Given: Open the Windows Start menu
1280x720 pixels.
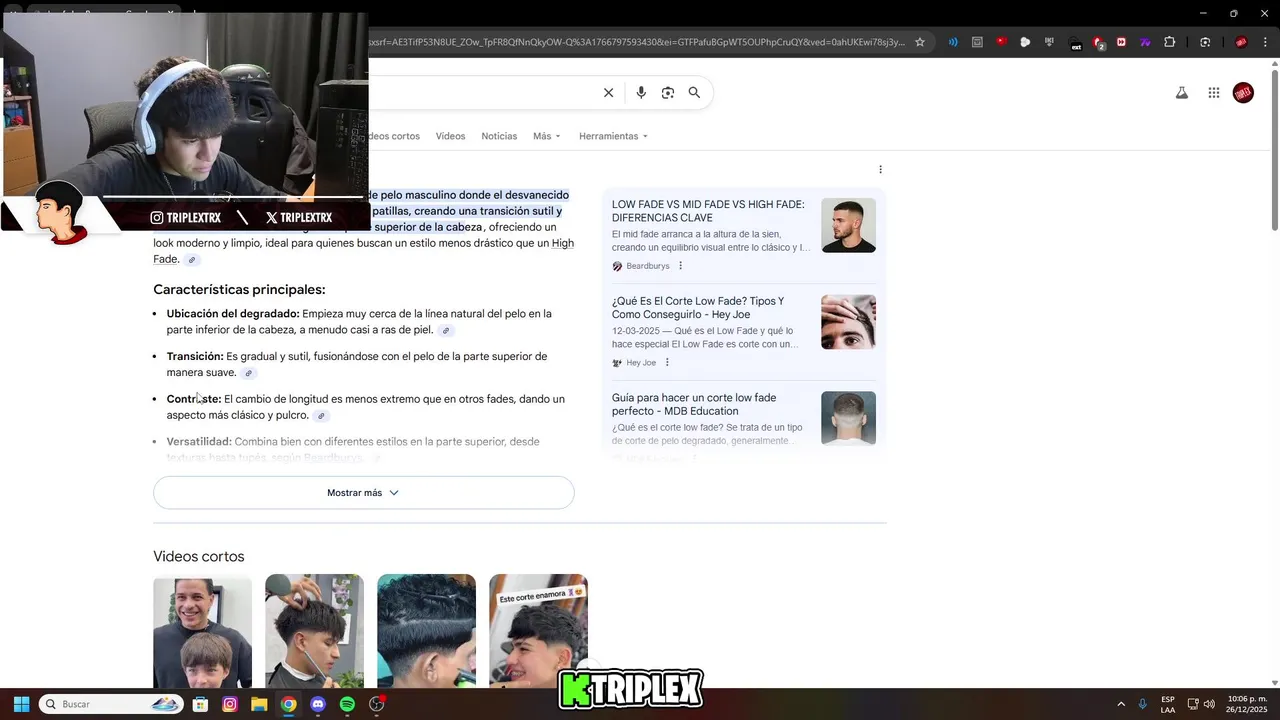Looking at the screenshot, I should [x=21, y=704].
